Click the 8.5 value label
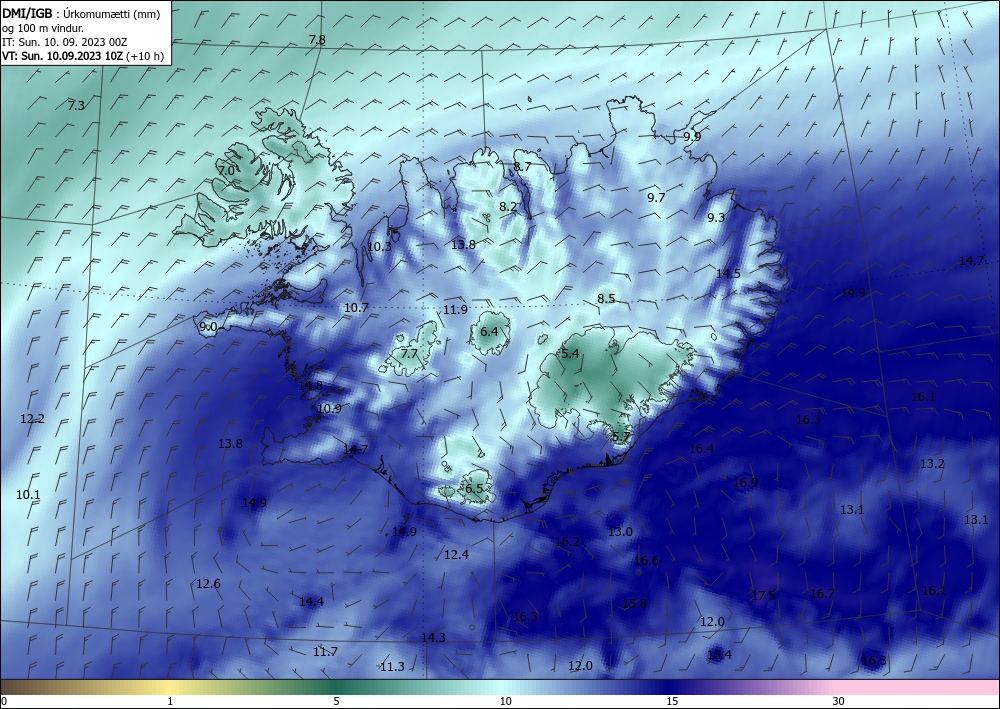The image size is (1000, 709). (607, 298)
